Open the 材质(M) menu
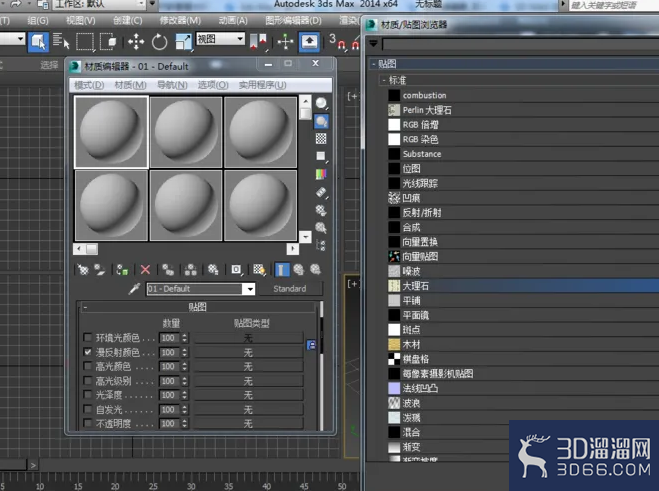 (130, 85)
